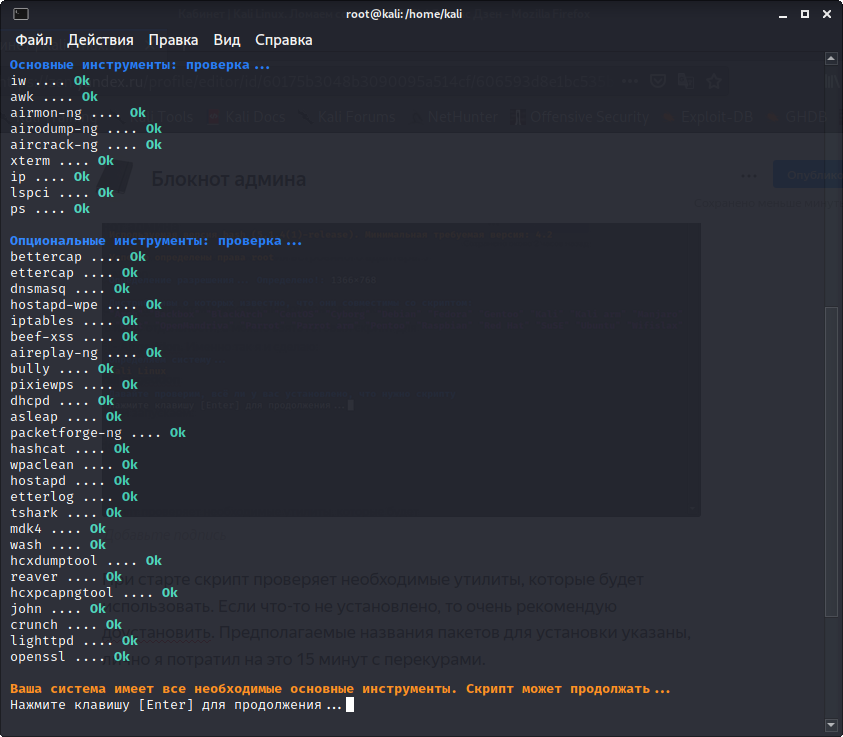Click the 'etterlog' line

click(74, 497)
